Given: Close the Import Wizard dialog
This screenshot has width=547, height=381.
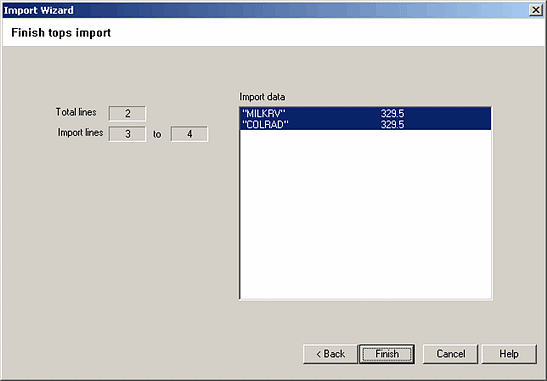Looking at the screenshot, I should point(535,10).
